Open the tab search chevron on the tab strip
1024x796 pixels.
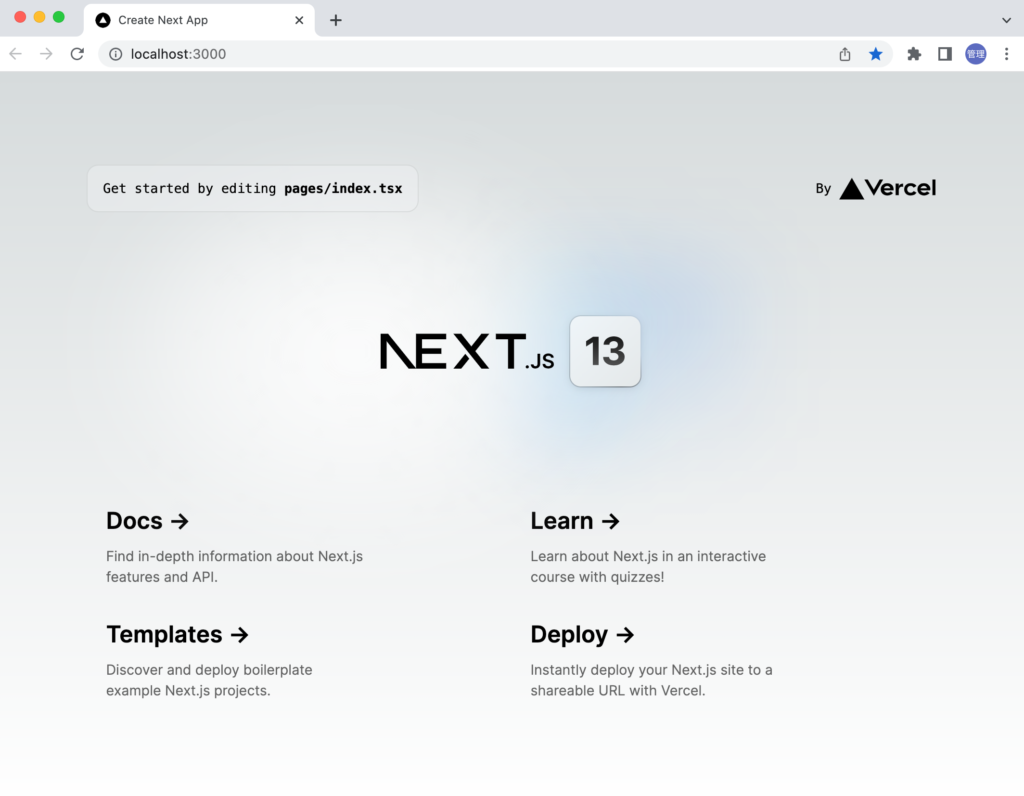pos(1007,19)
